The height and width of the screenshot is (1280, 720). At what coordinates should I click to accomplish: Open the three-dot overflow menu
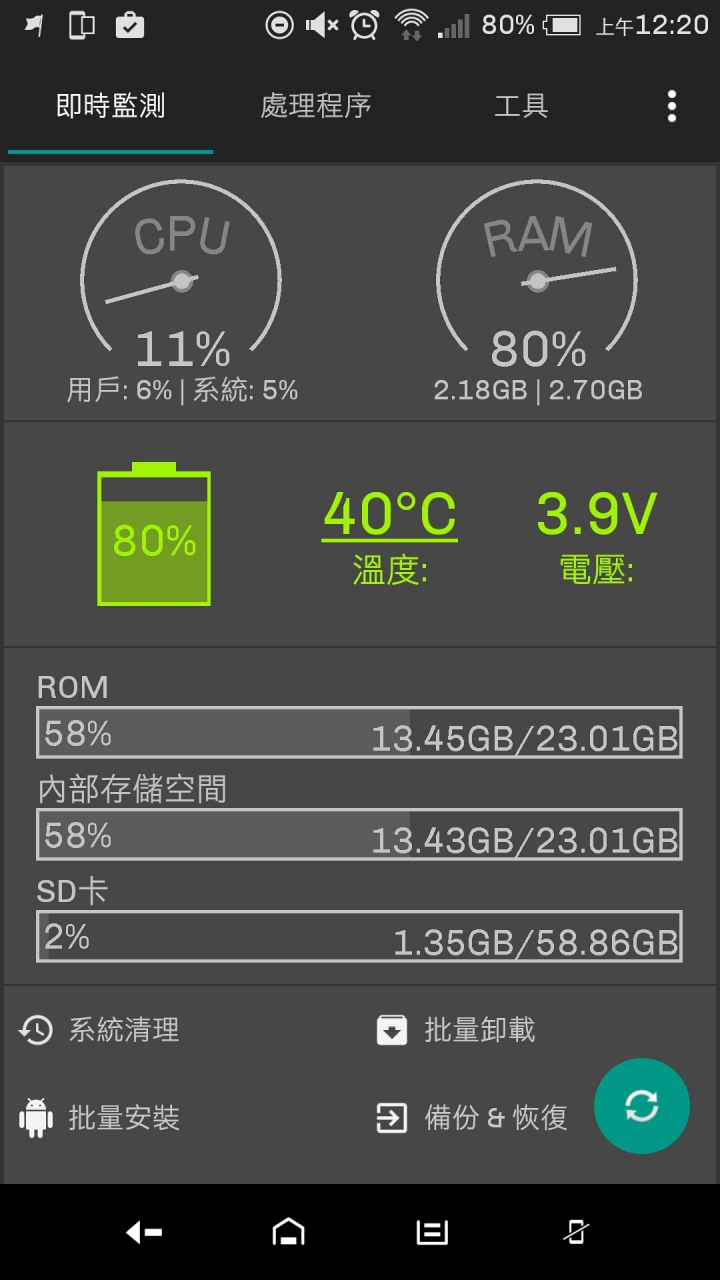[671, 106]
